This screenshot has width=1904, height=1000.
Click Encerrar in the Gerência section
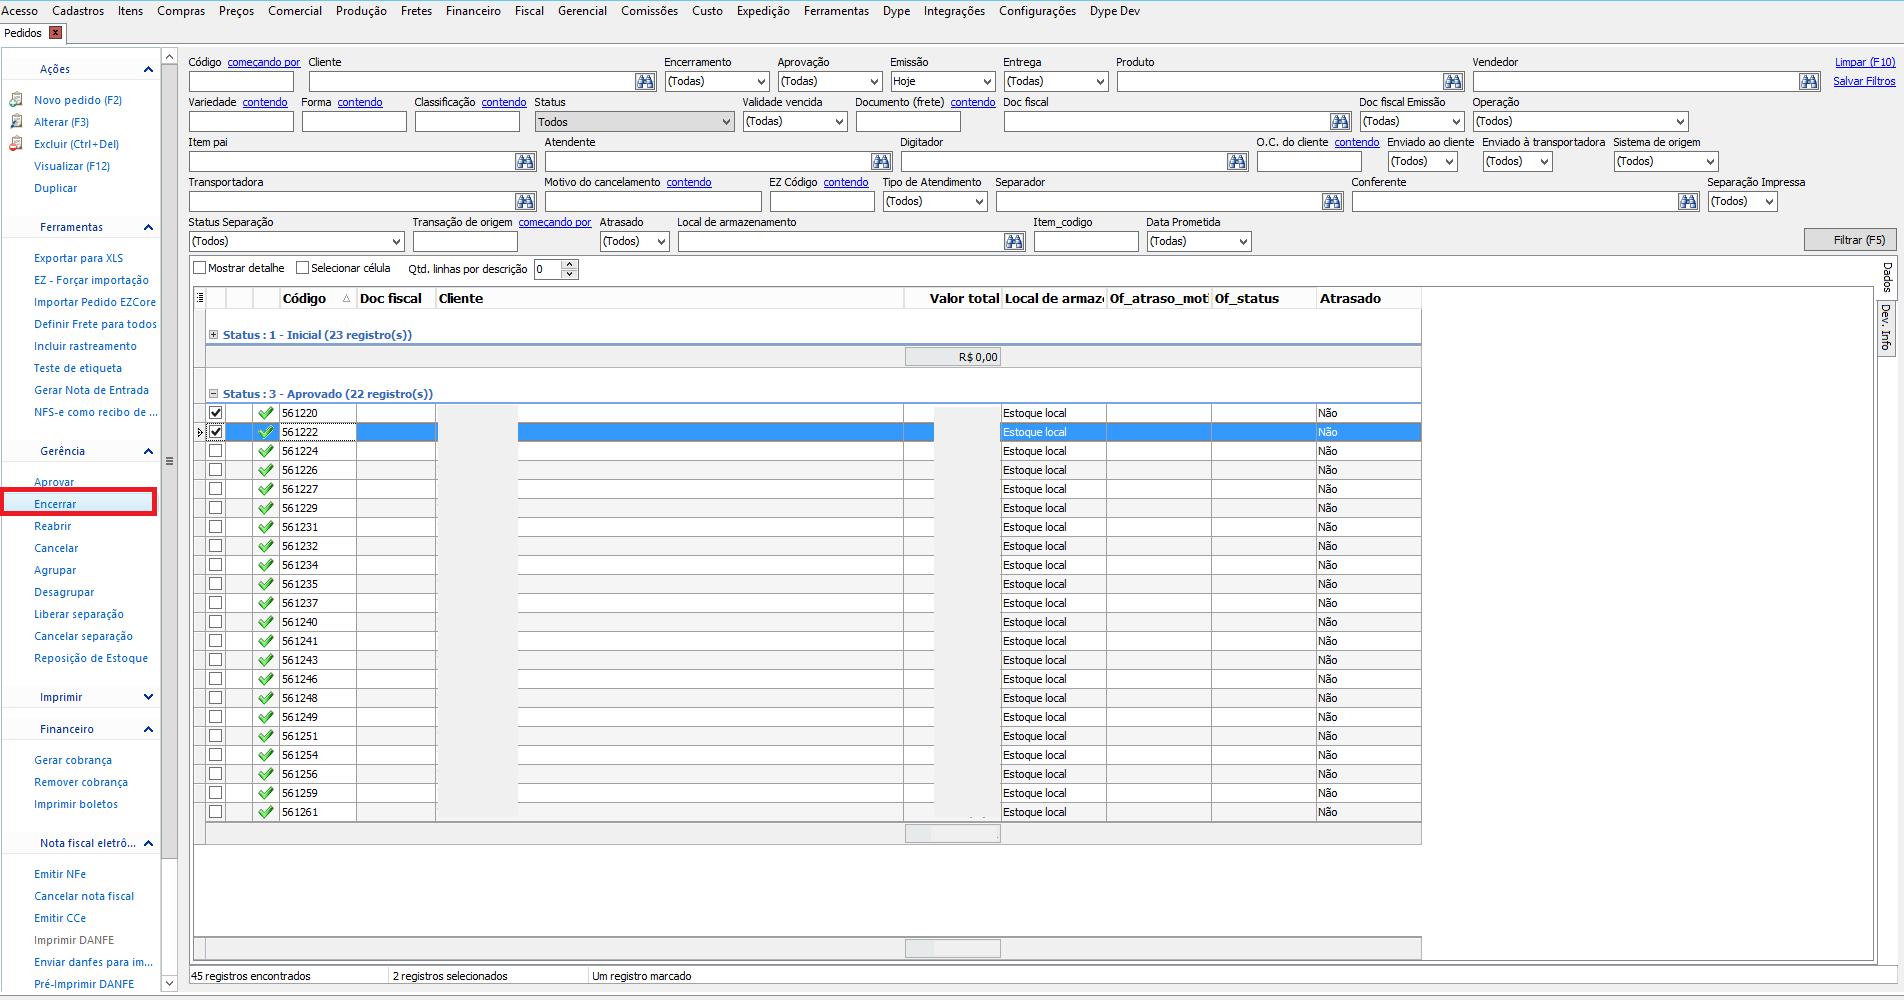pyautogui.click(x=55, y=504)
